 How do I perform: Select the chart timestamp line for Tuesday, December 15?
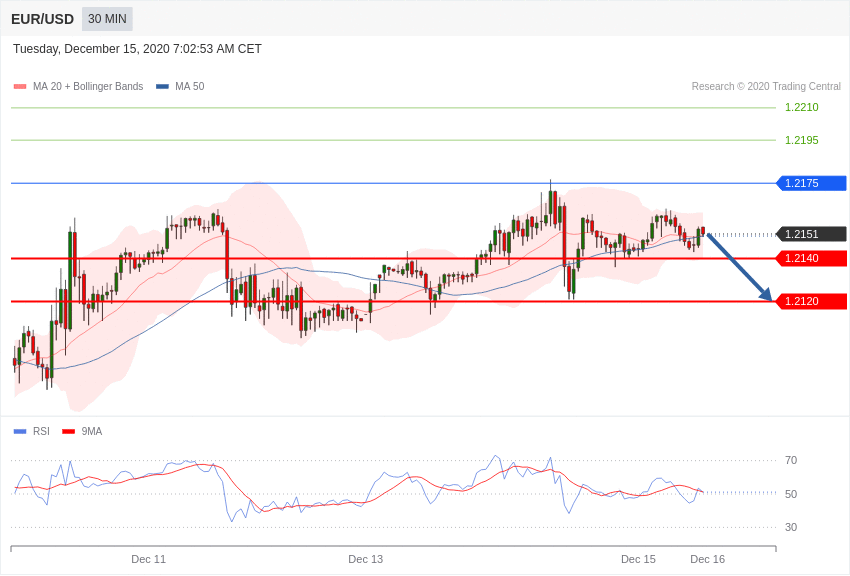137,49
